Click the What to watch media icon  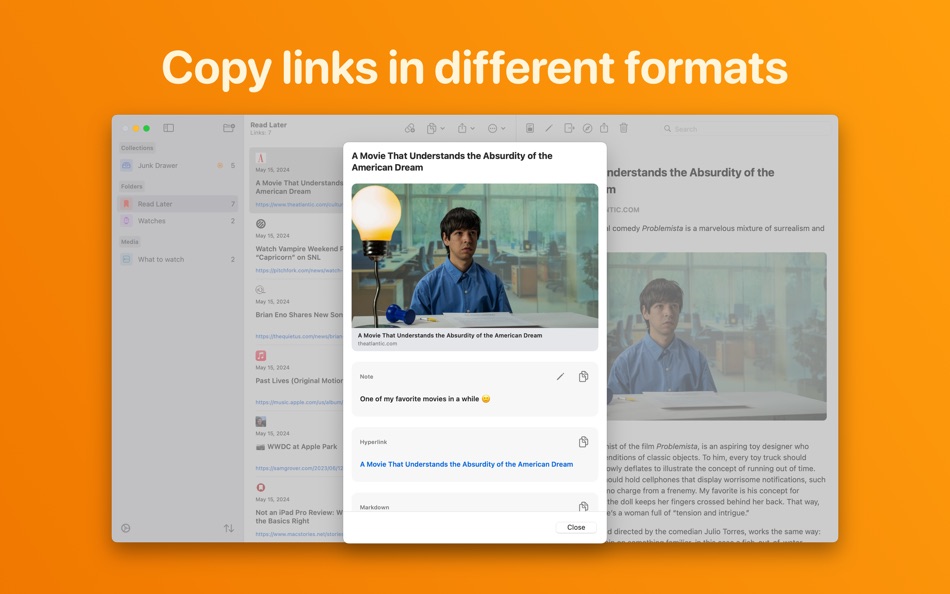coord(126,259)
